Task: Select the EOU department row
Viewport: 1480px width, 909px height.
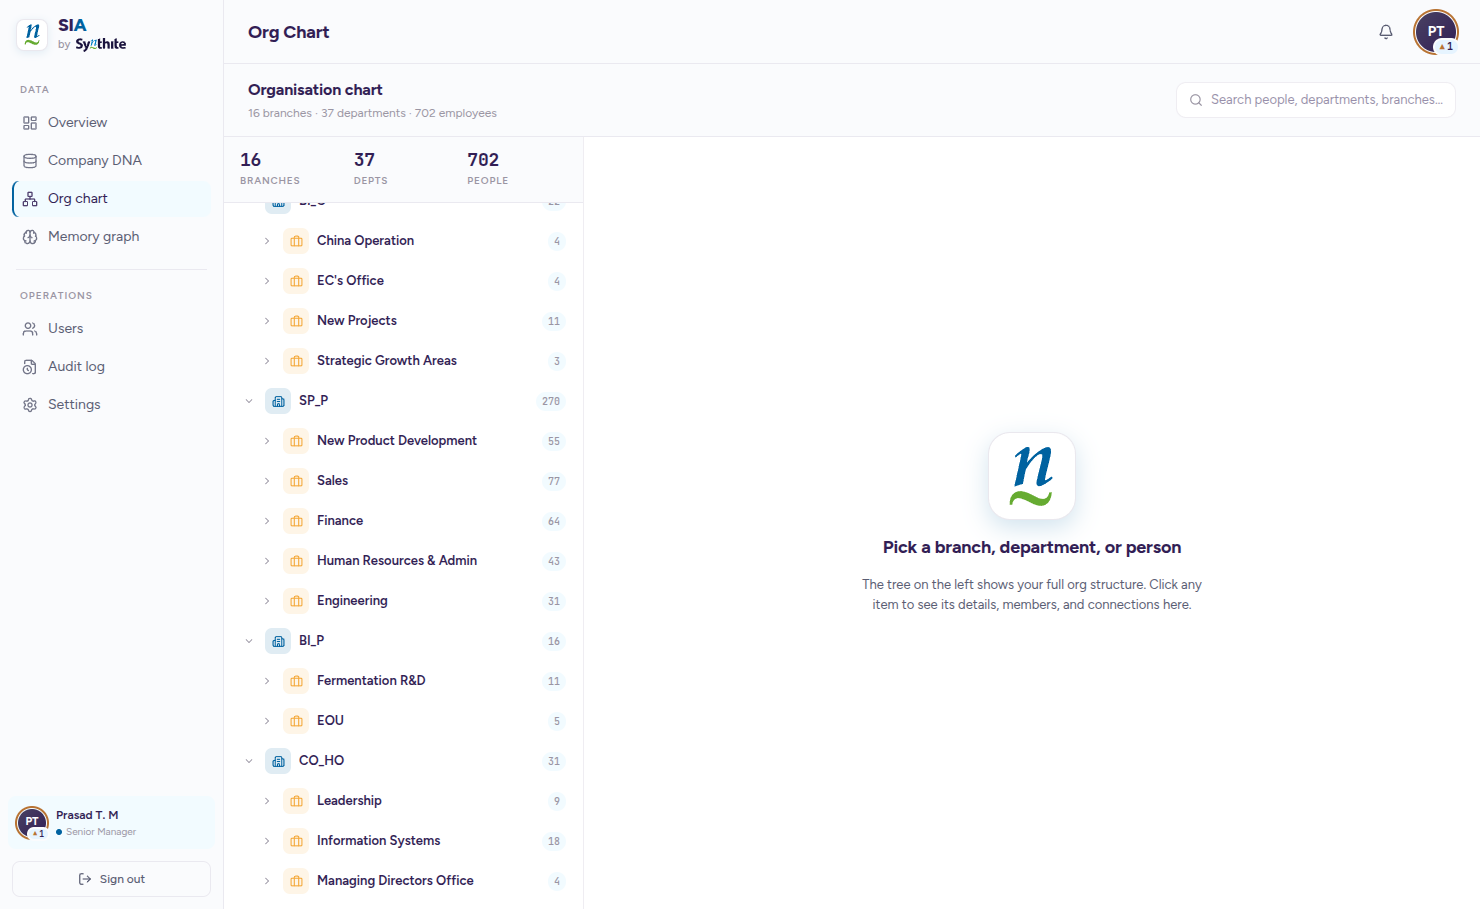Action: click(x=404, y=721)
